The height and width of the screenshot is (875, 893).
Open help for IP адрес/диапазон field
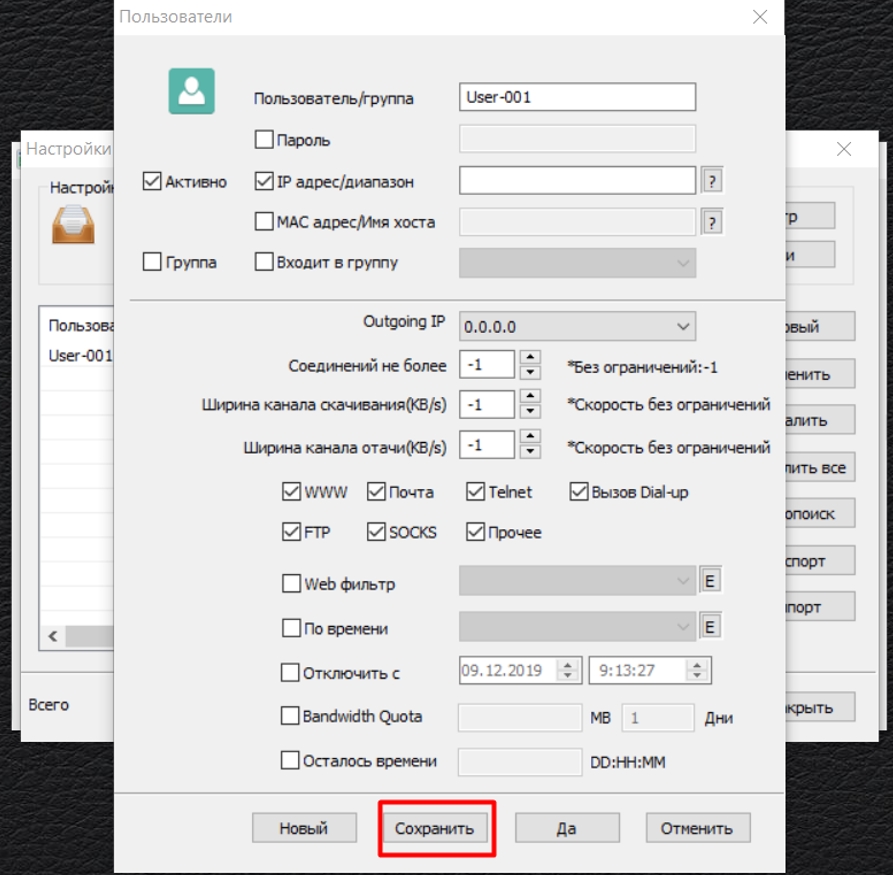711,181
